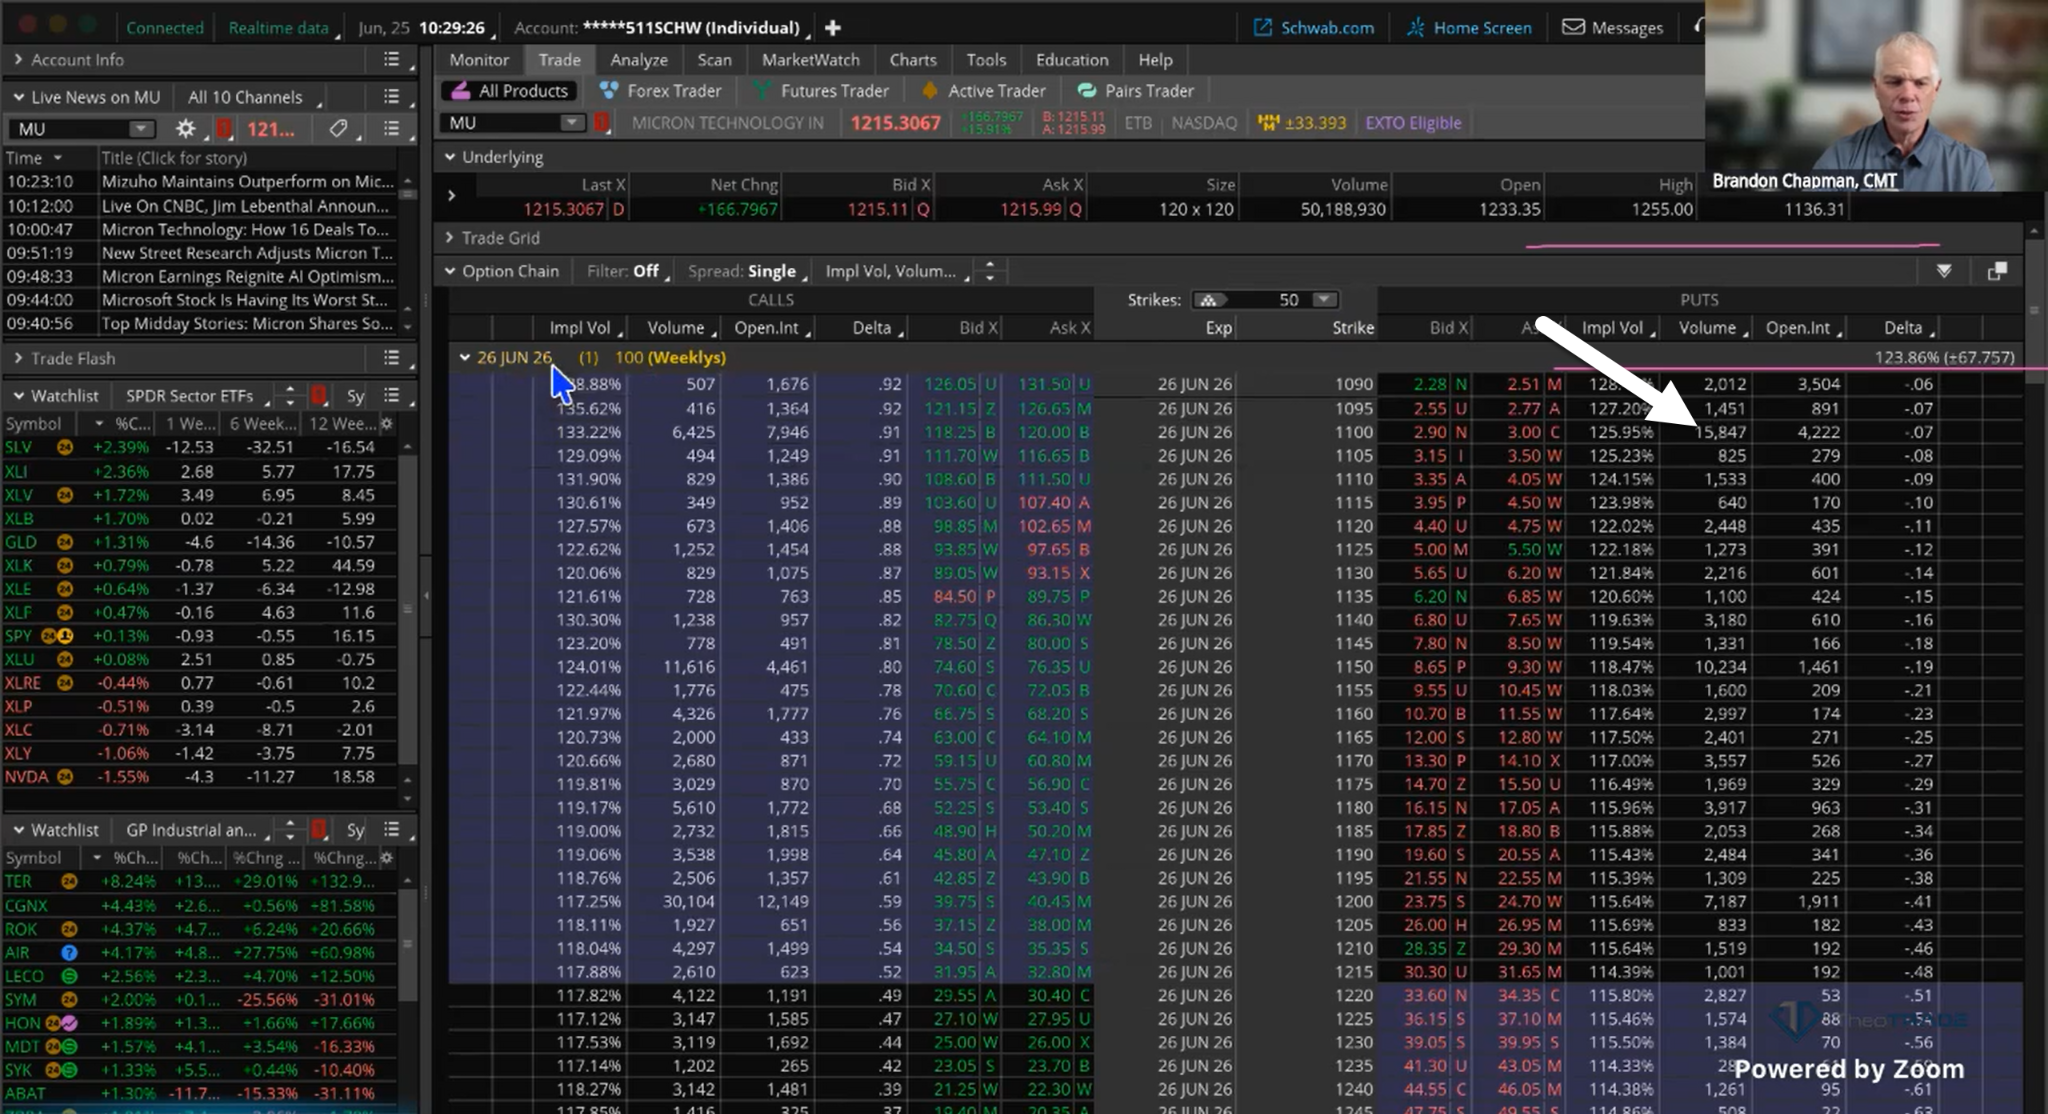Click the down-triangle menu icon on the Option Chain bar
Screen dimensions: 2048x1114
click(x=1943, y=271)
